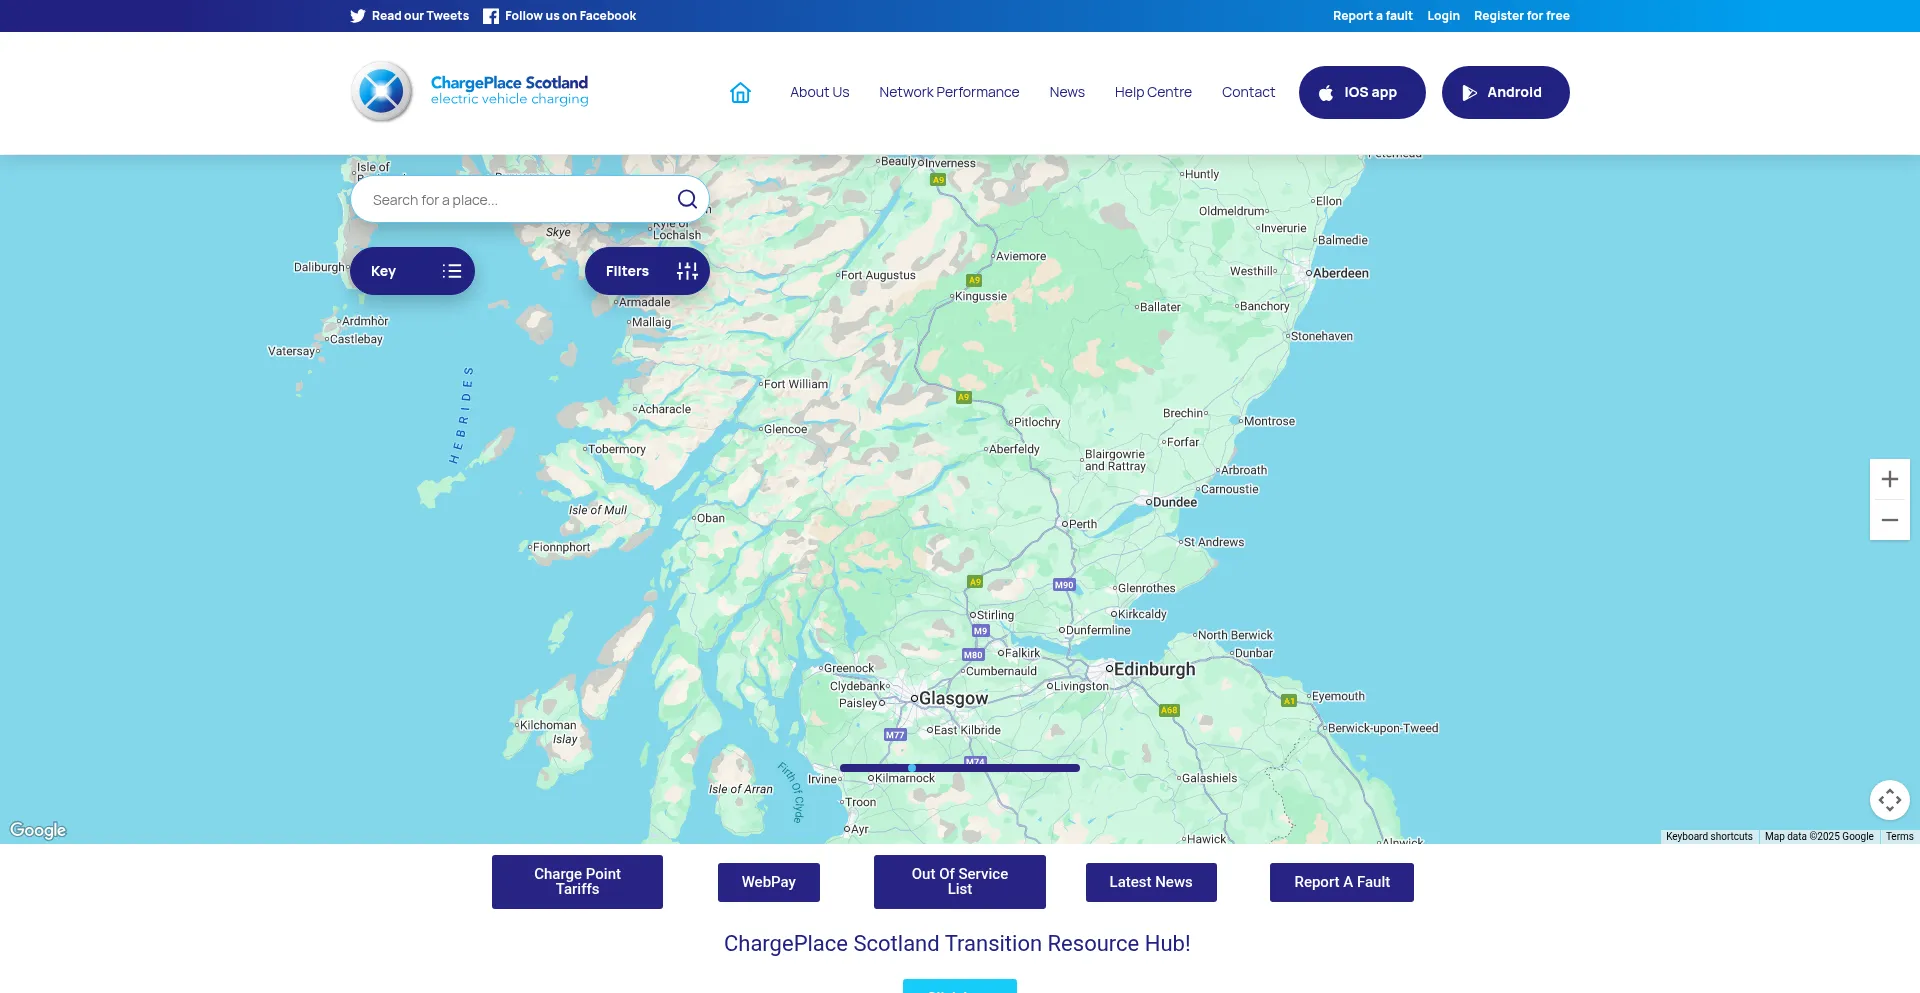Download the Android app

click(x=1505, y=93)
